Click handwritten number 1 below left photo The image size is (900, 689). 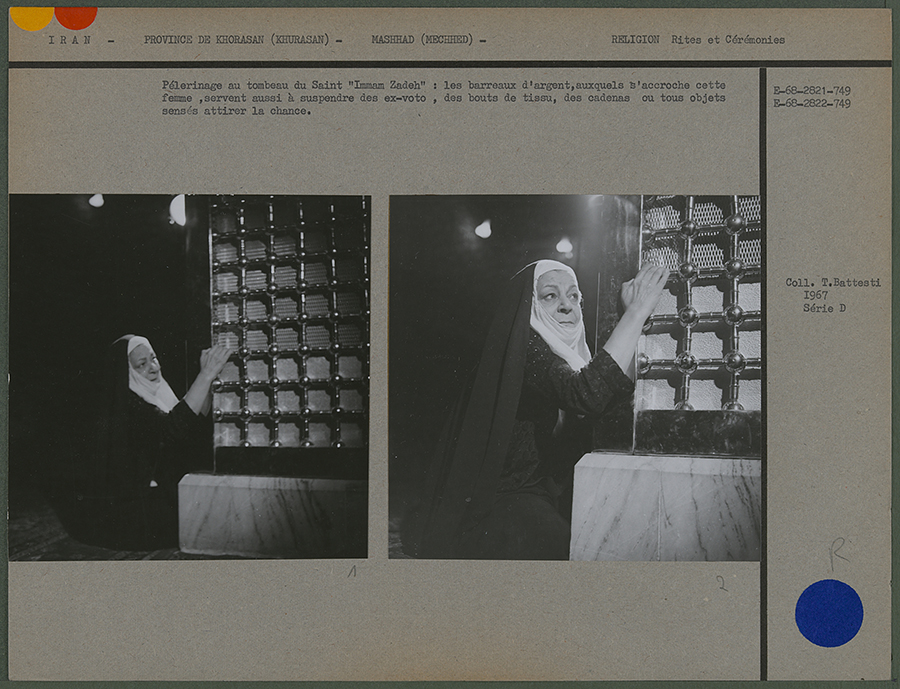click(351, 572)
